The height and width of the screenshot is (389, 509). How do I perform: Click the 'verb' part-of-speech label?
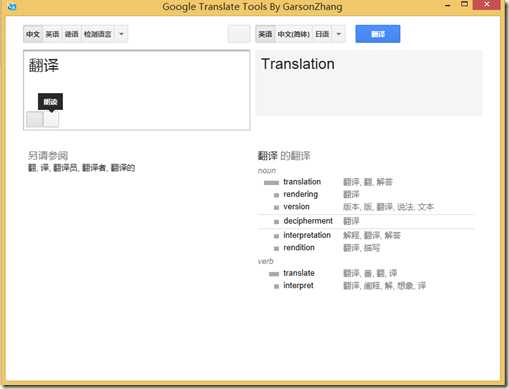[265, 261]
